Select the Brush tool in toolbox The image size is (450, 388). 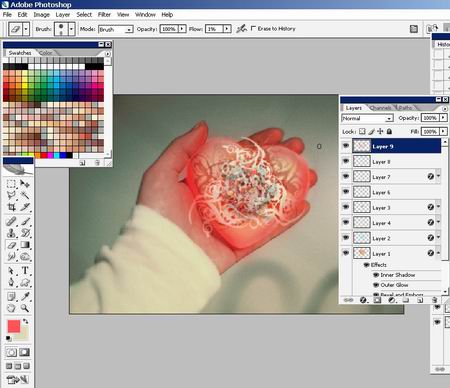pos(25,221)
